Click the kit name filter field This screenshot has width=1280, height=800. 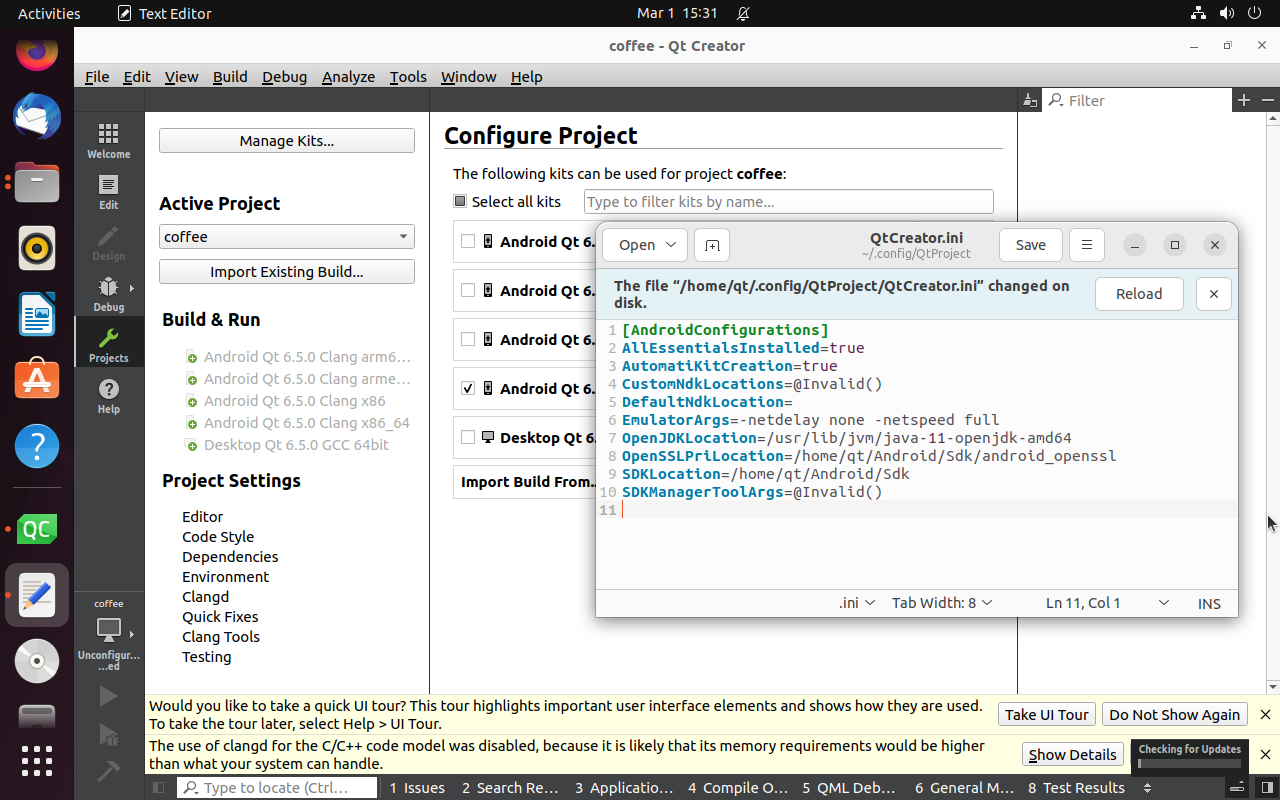pos(789,201)
